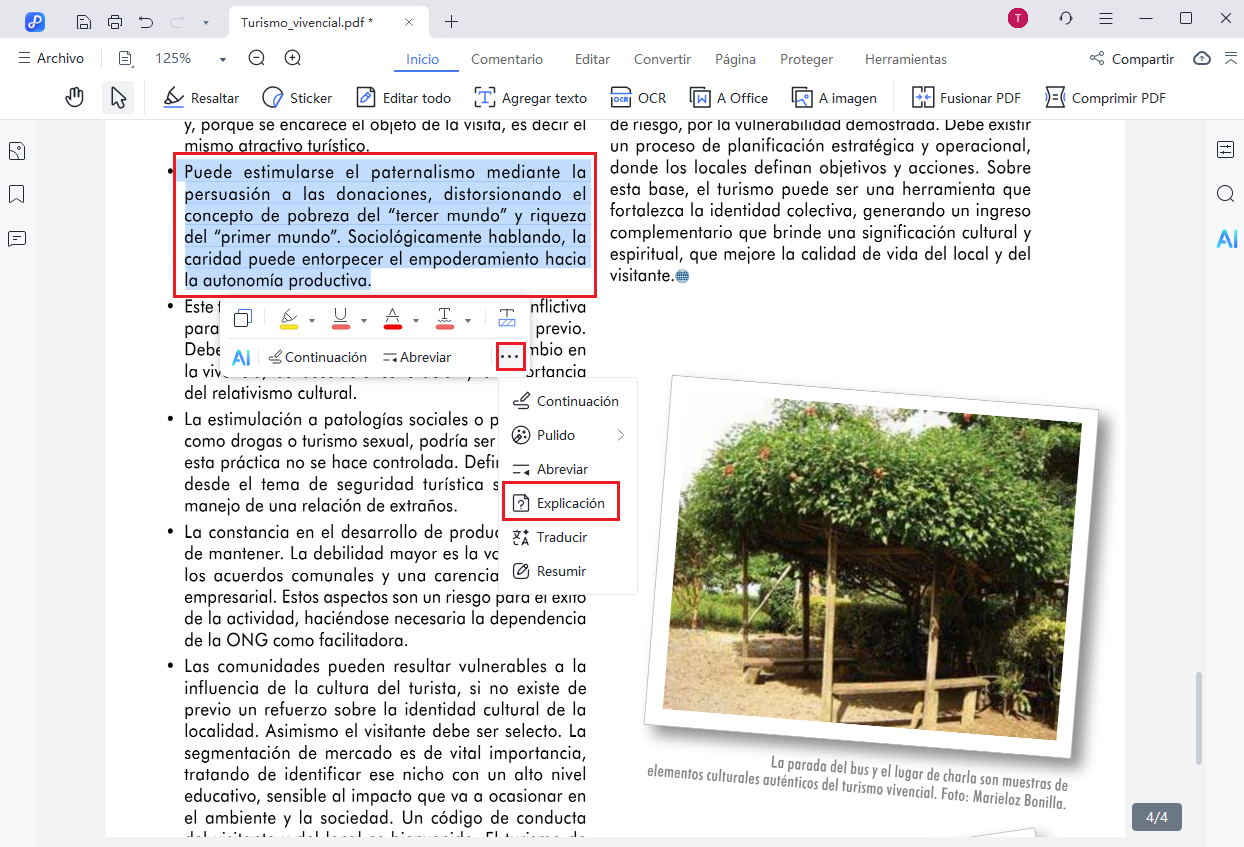This screenshot has height=847, width=1244.
Task: Click the zoom out minus icon
Action: 257,59
